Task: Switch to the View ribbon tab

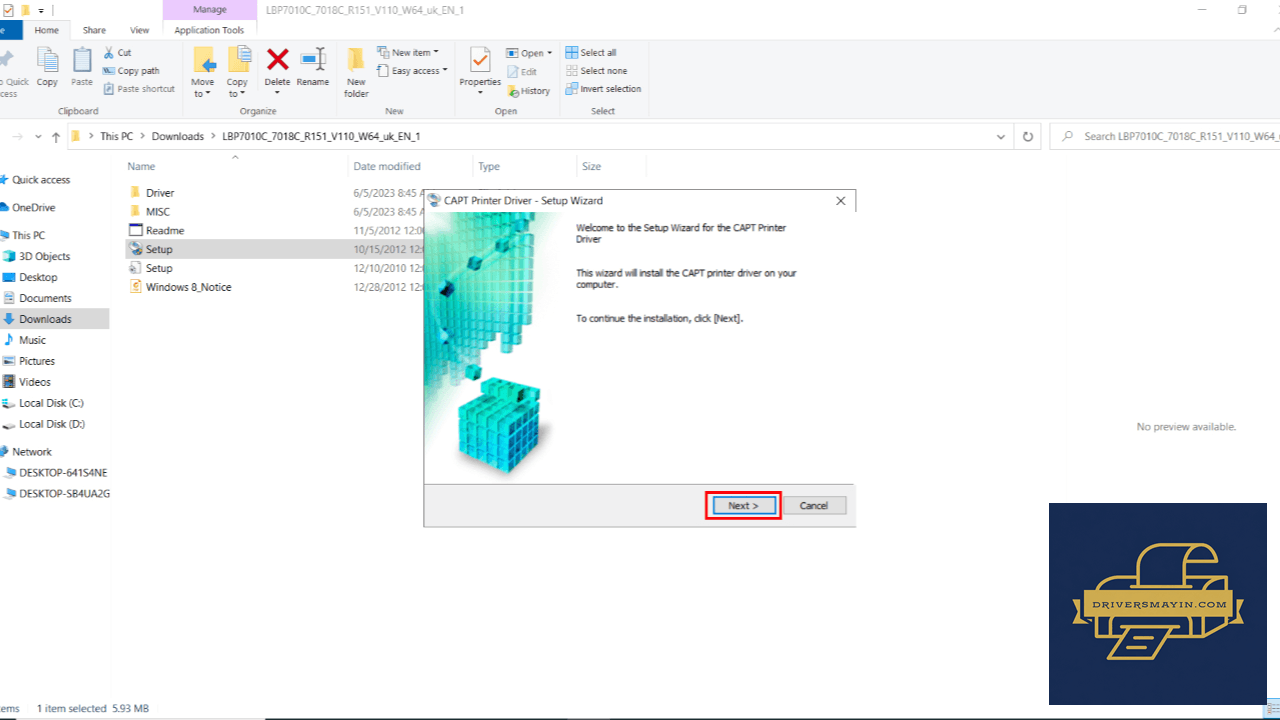Action: pos(140,30)
